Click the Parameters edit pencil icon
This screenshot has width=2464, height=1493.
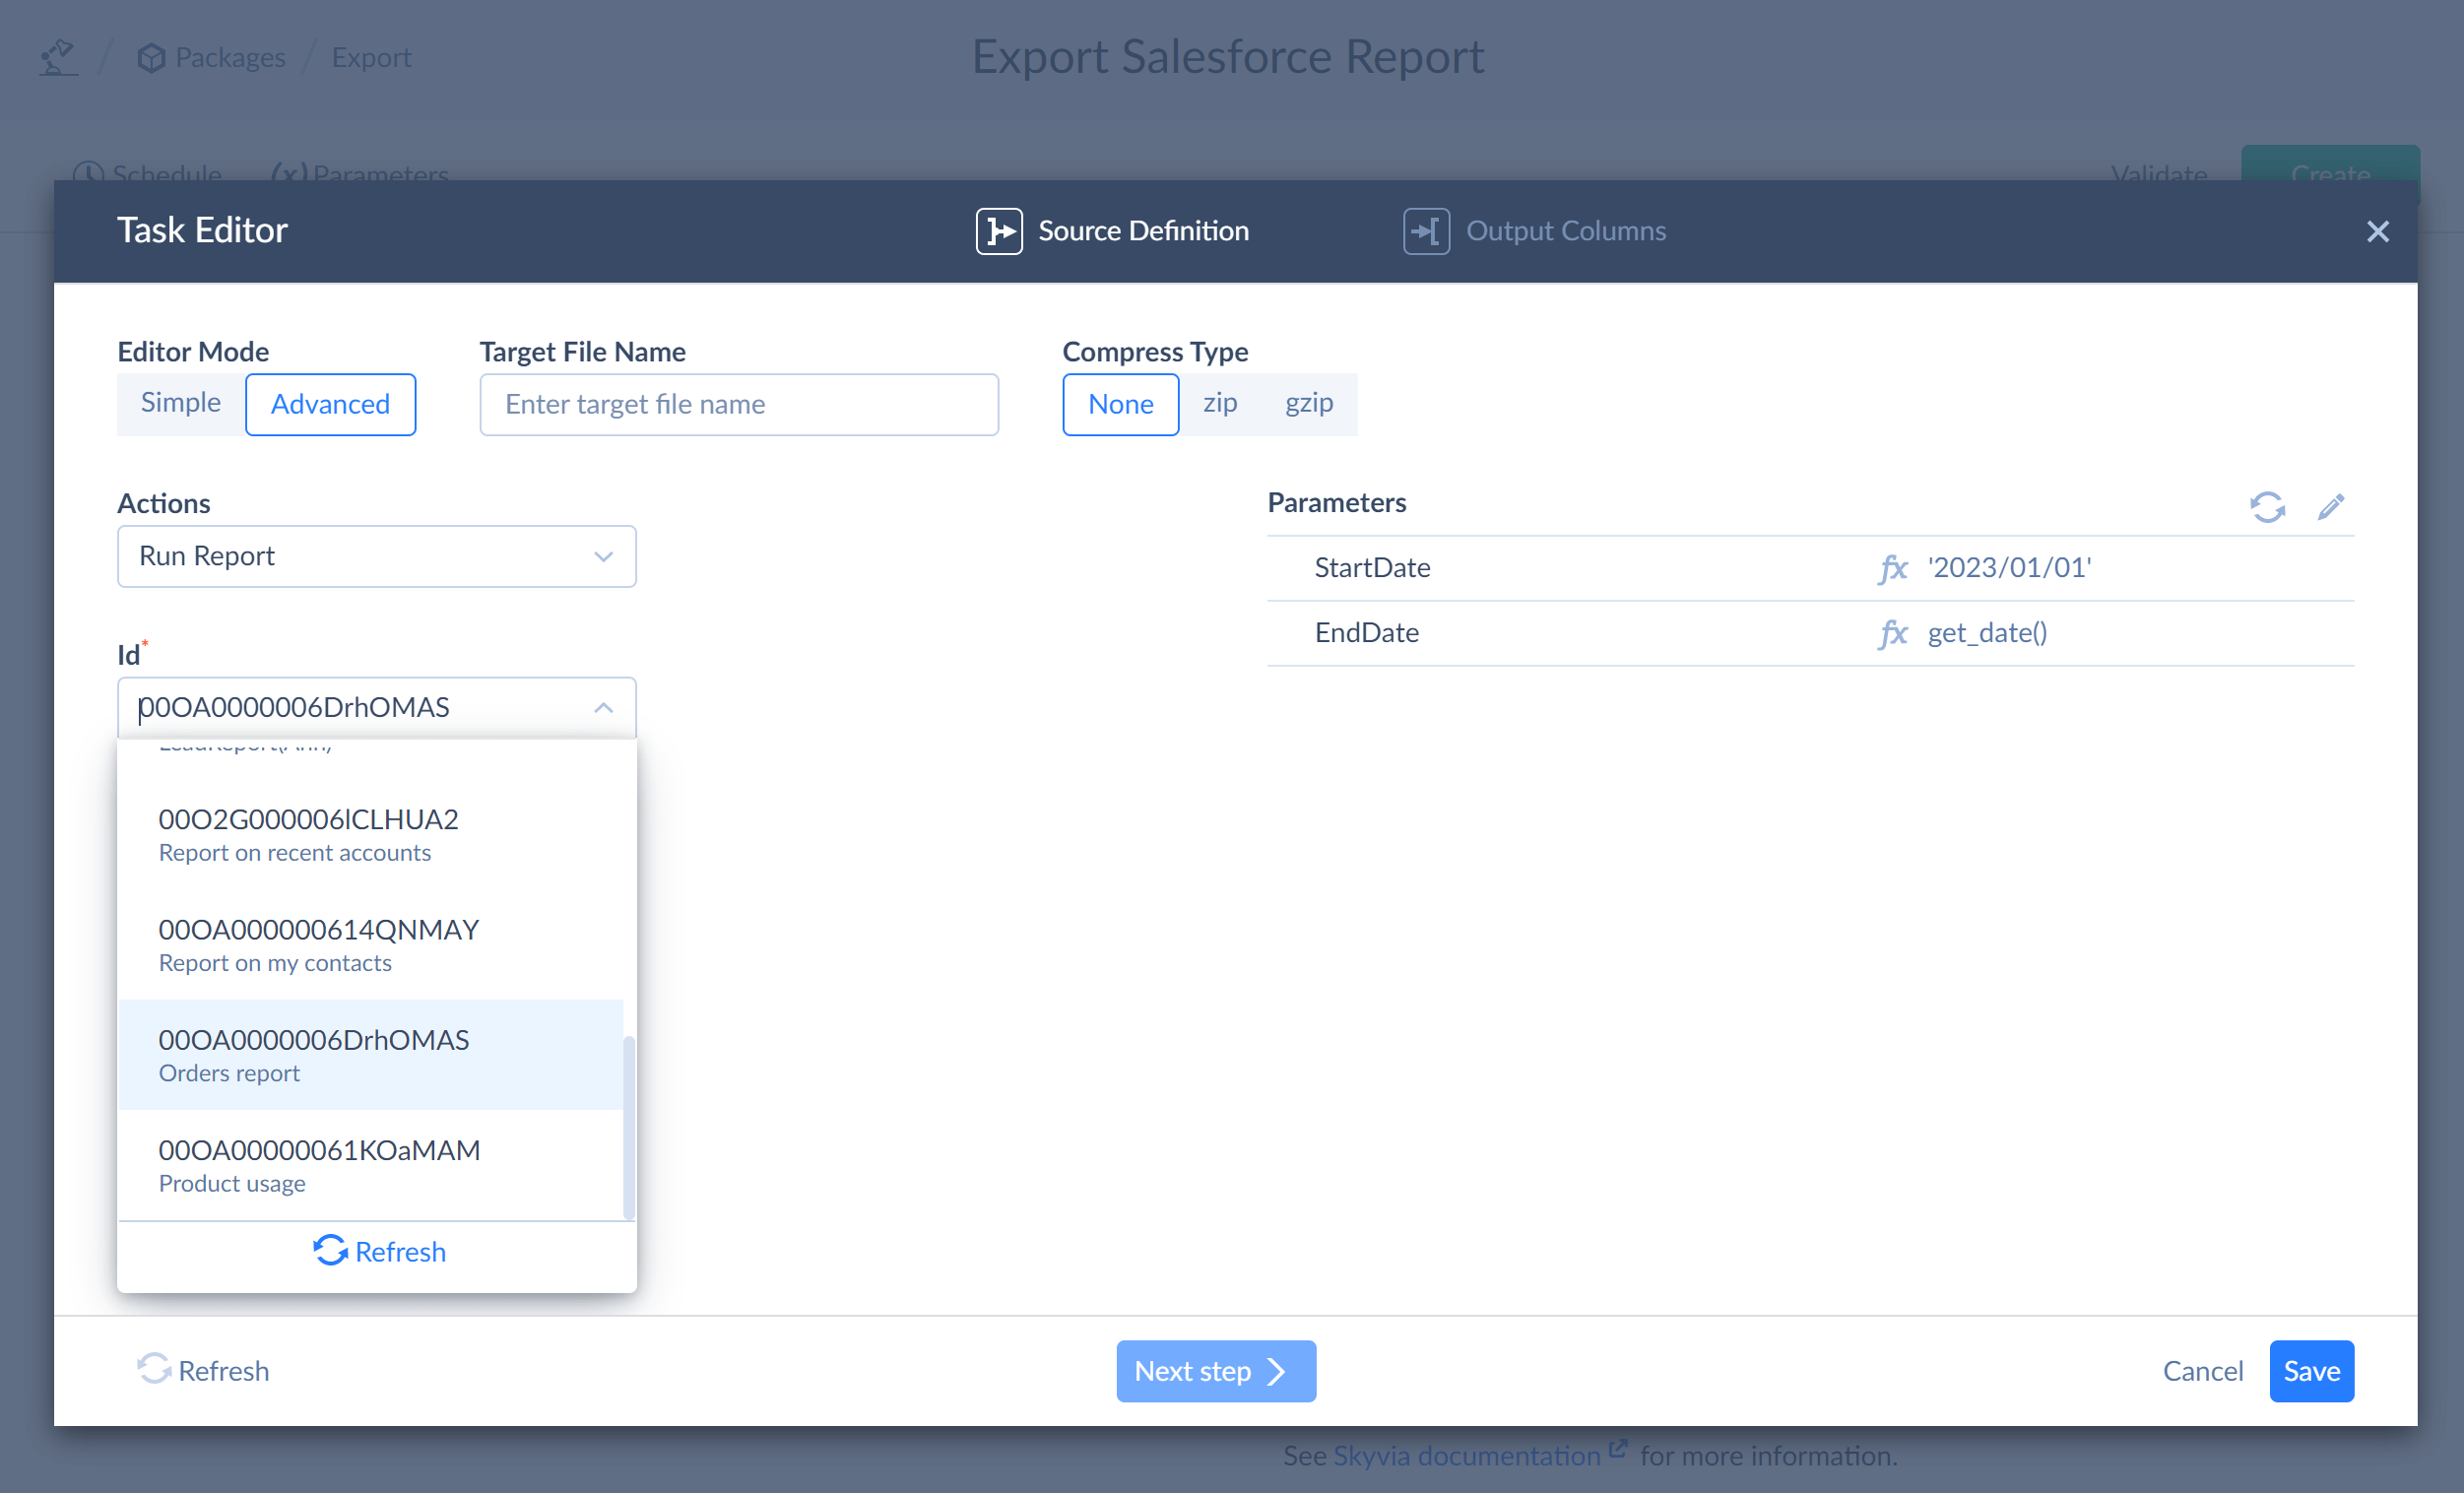pyautogui.click(x=2330, y=507)
